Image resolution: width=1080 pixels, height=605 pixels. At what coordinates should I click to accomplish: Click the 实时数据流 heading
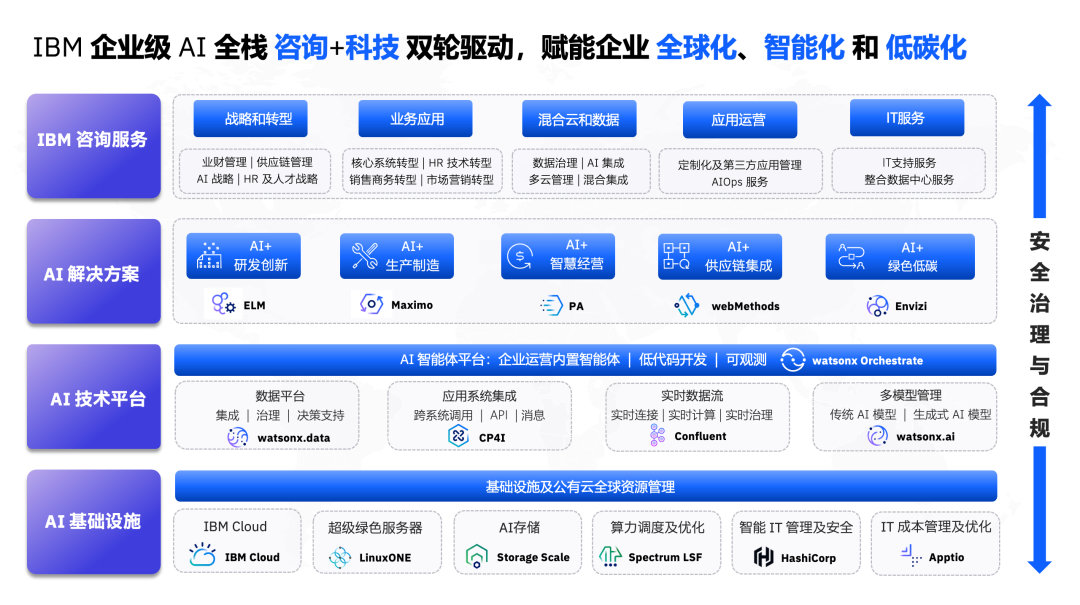(692, 396)
